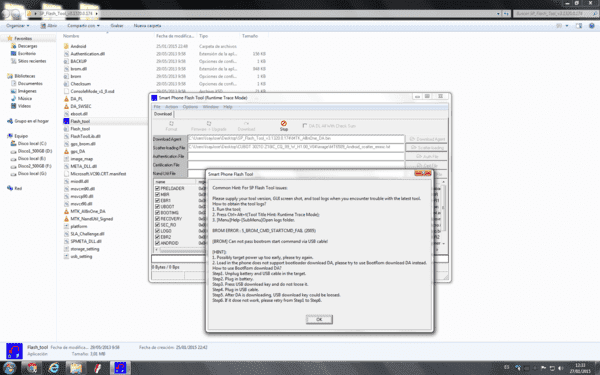Click the Firmware -> Upgrade toolbar icon
This screenshot has width=600, height=375.
click(x=209, y=124)
